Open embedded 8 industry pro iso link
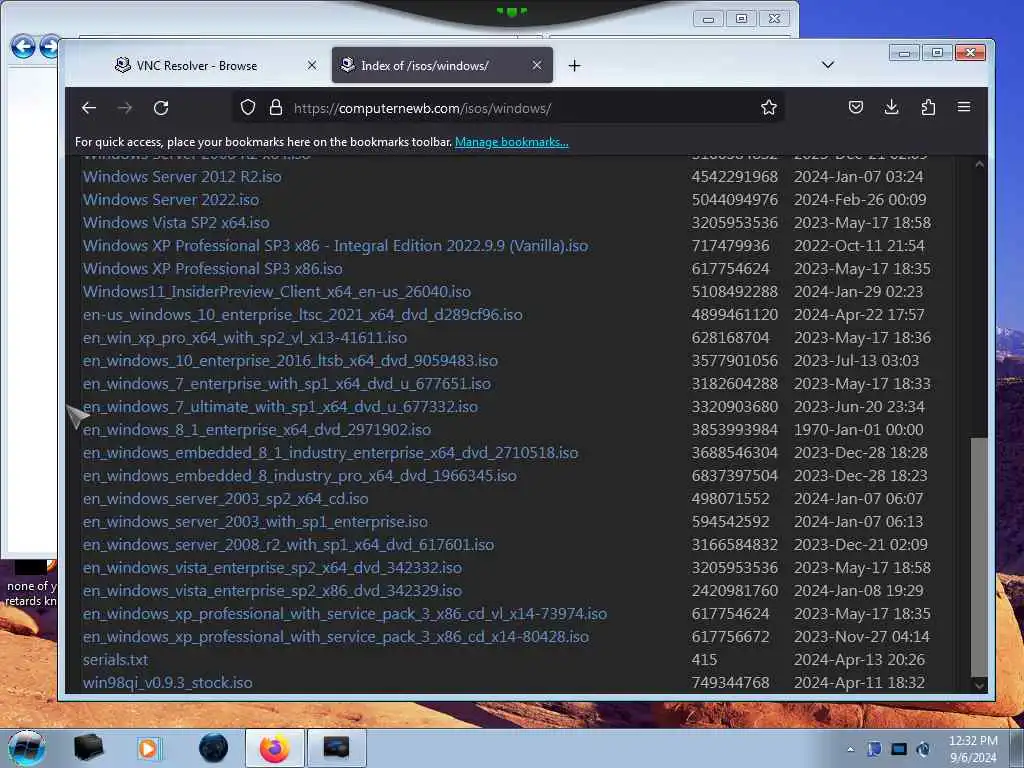 (300, 475)
